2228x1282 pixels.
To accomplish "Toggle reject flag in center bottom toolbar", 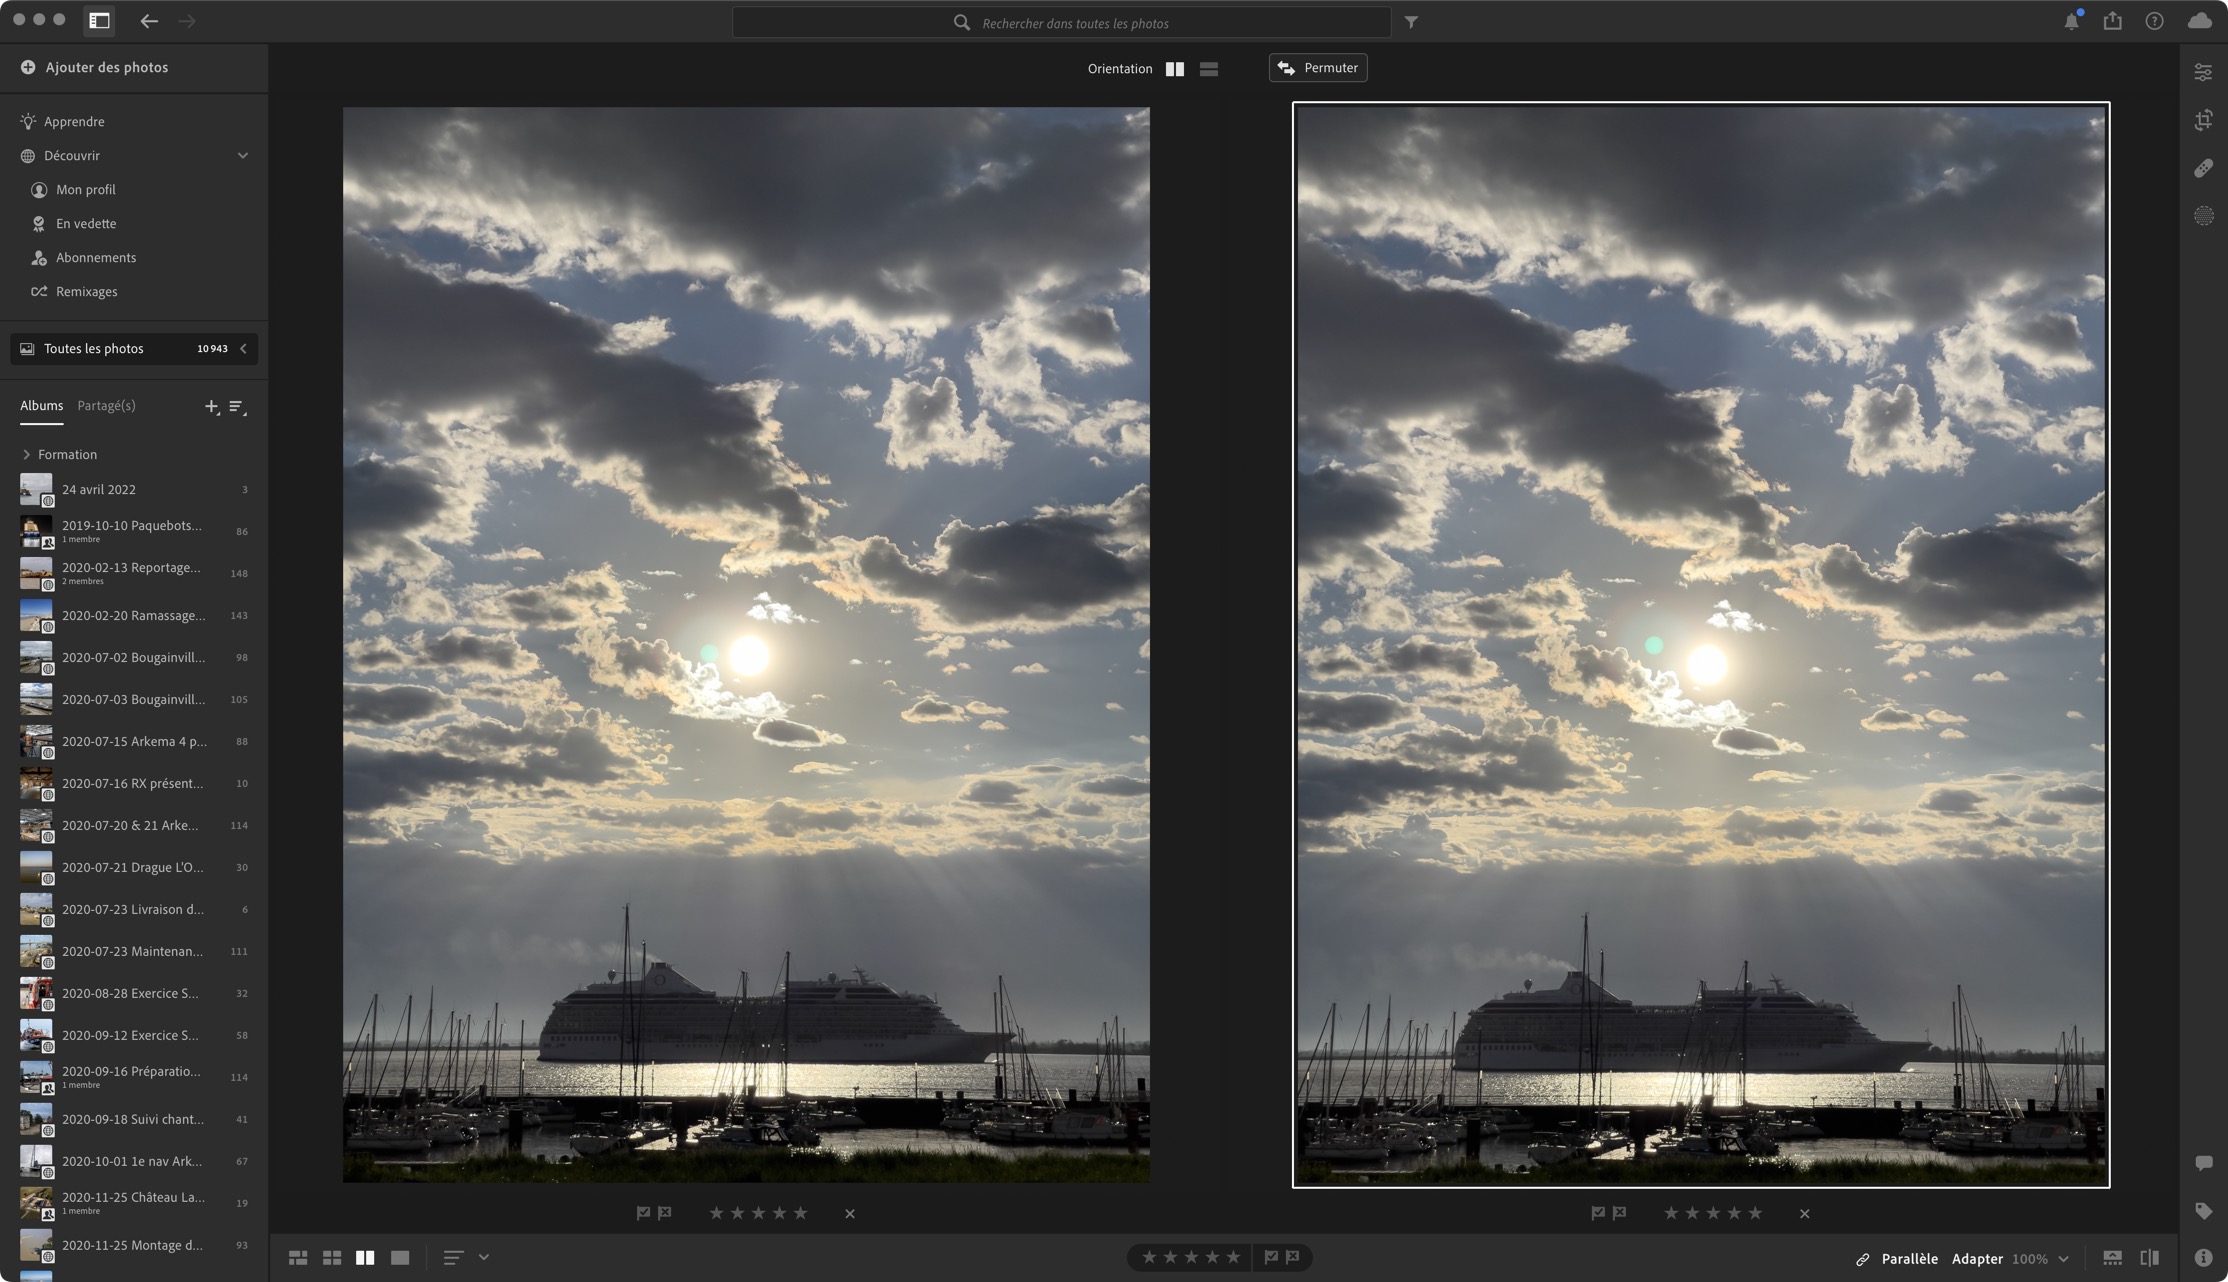I will [1293, 1257].
